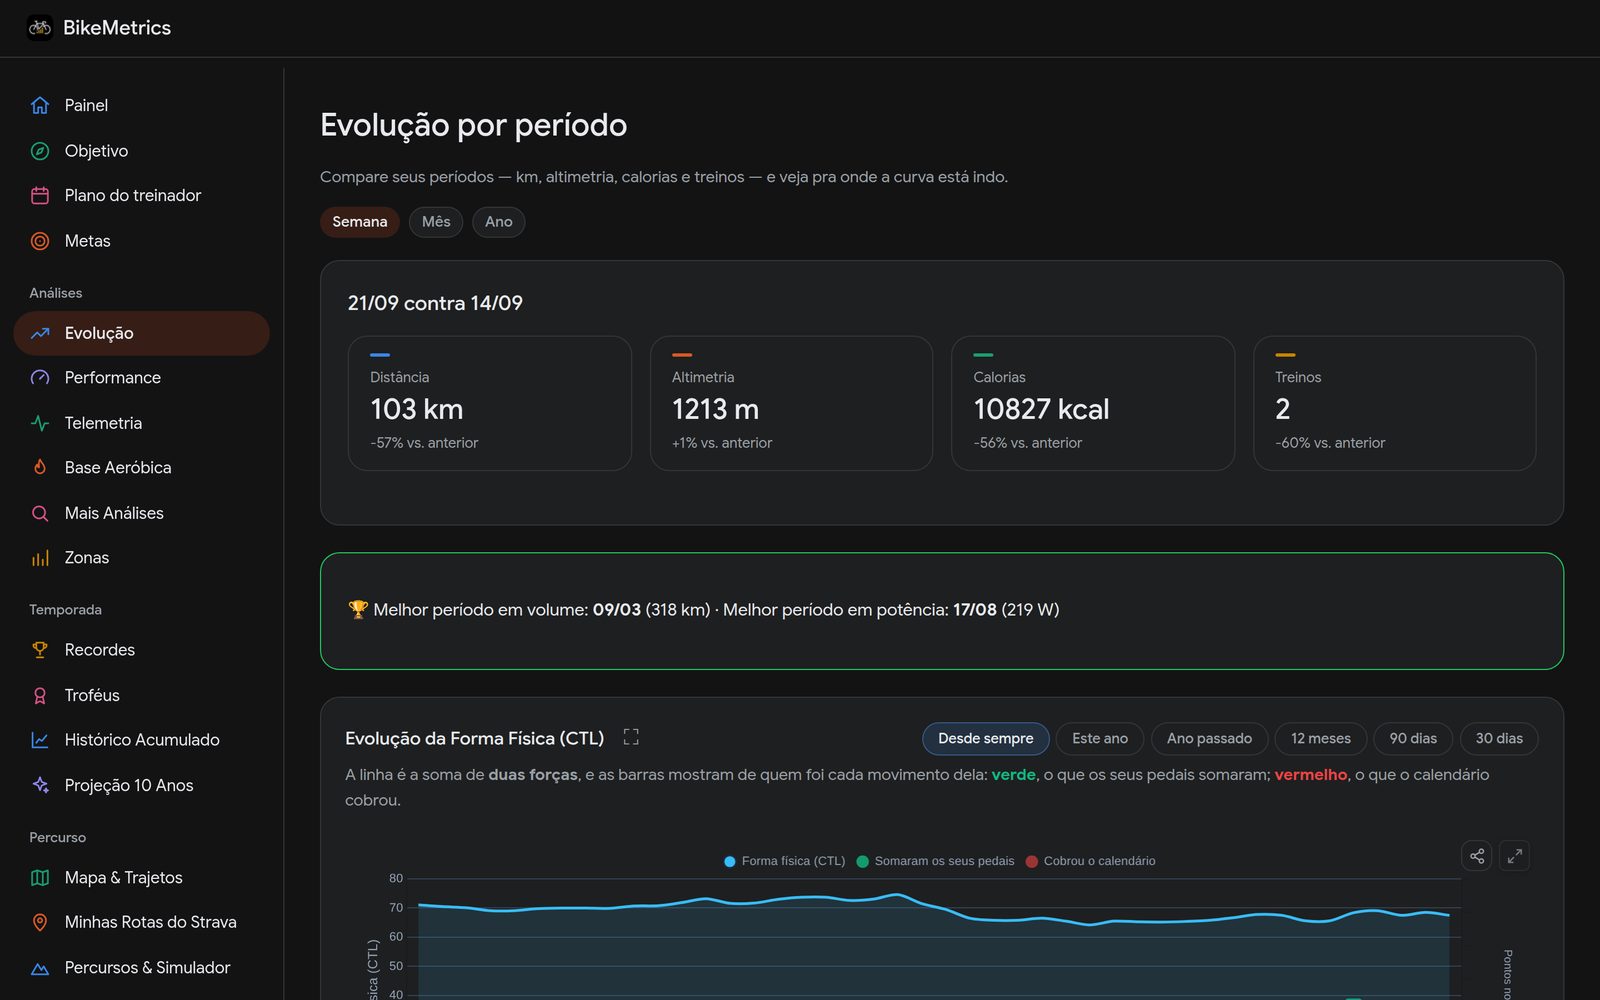Click the best power date '17/08'
The image size is (1600, 1000).
coord(975,610)
